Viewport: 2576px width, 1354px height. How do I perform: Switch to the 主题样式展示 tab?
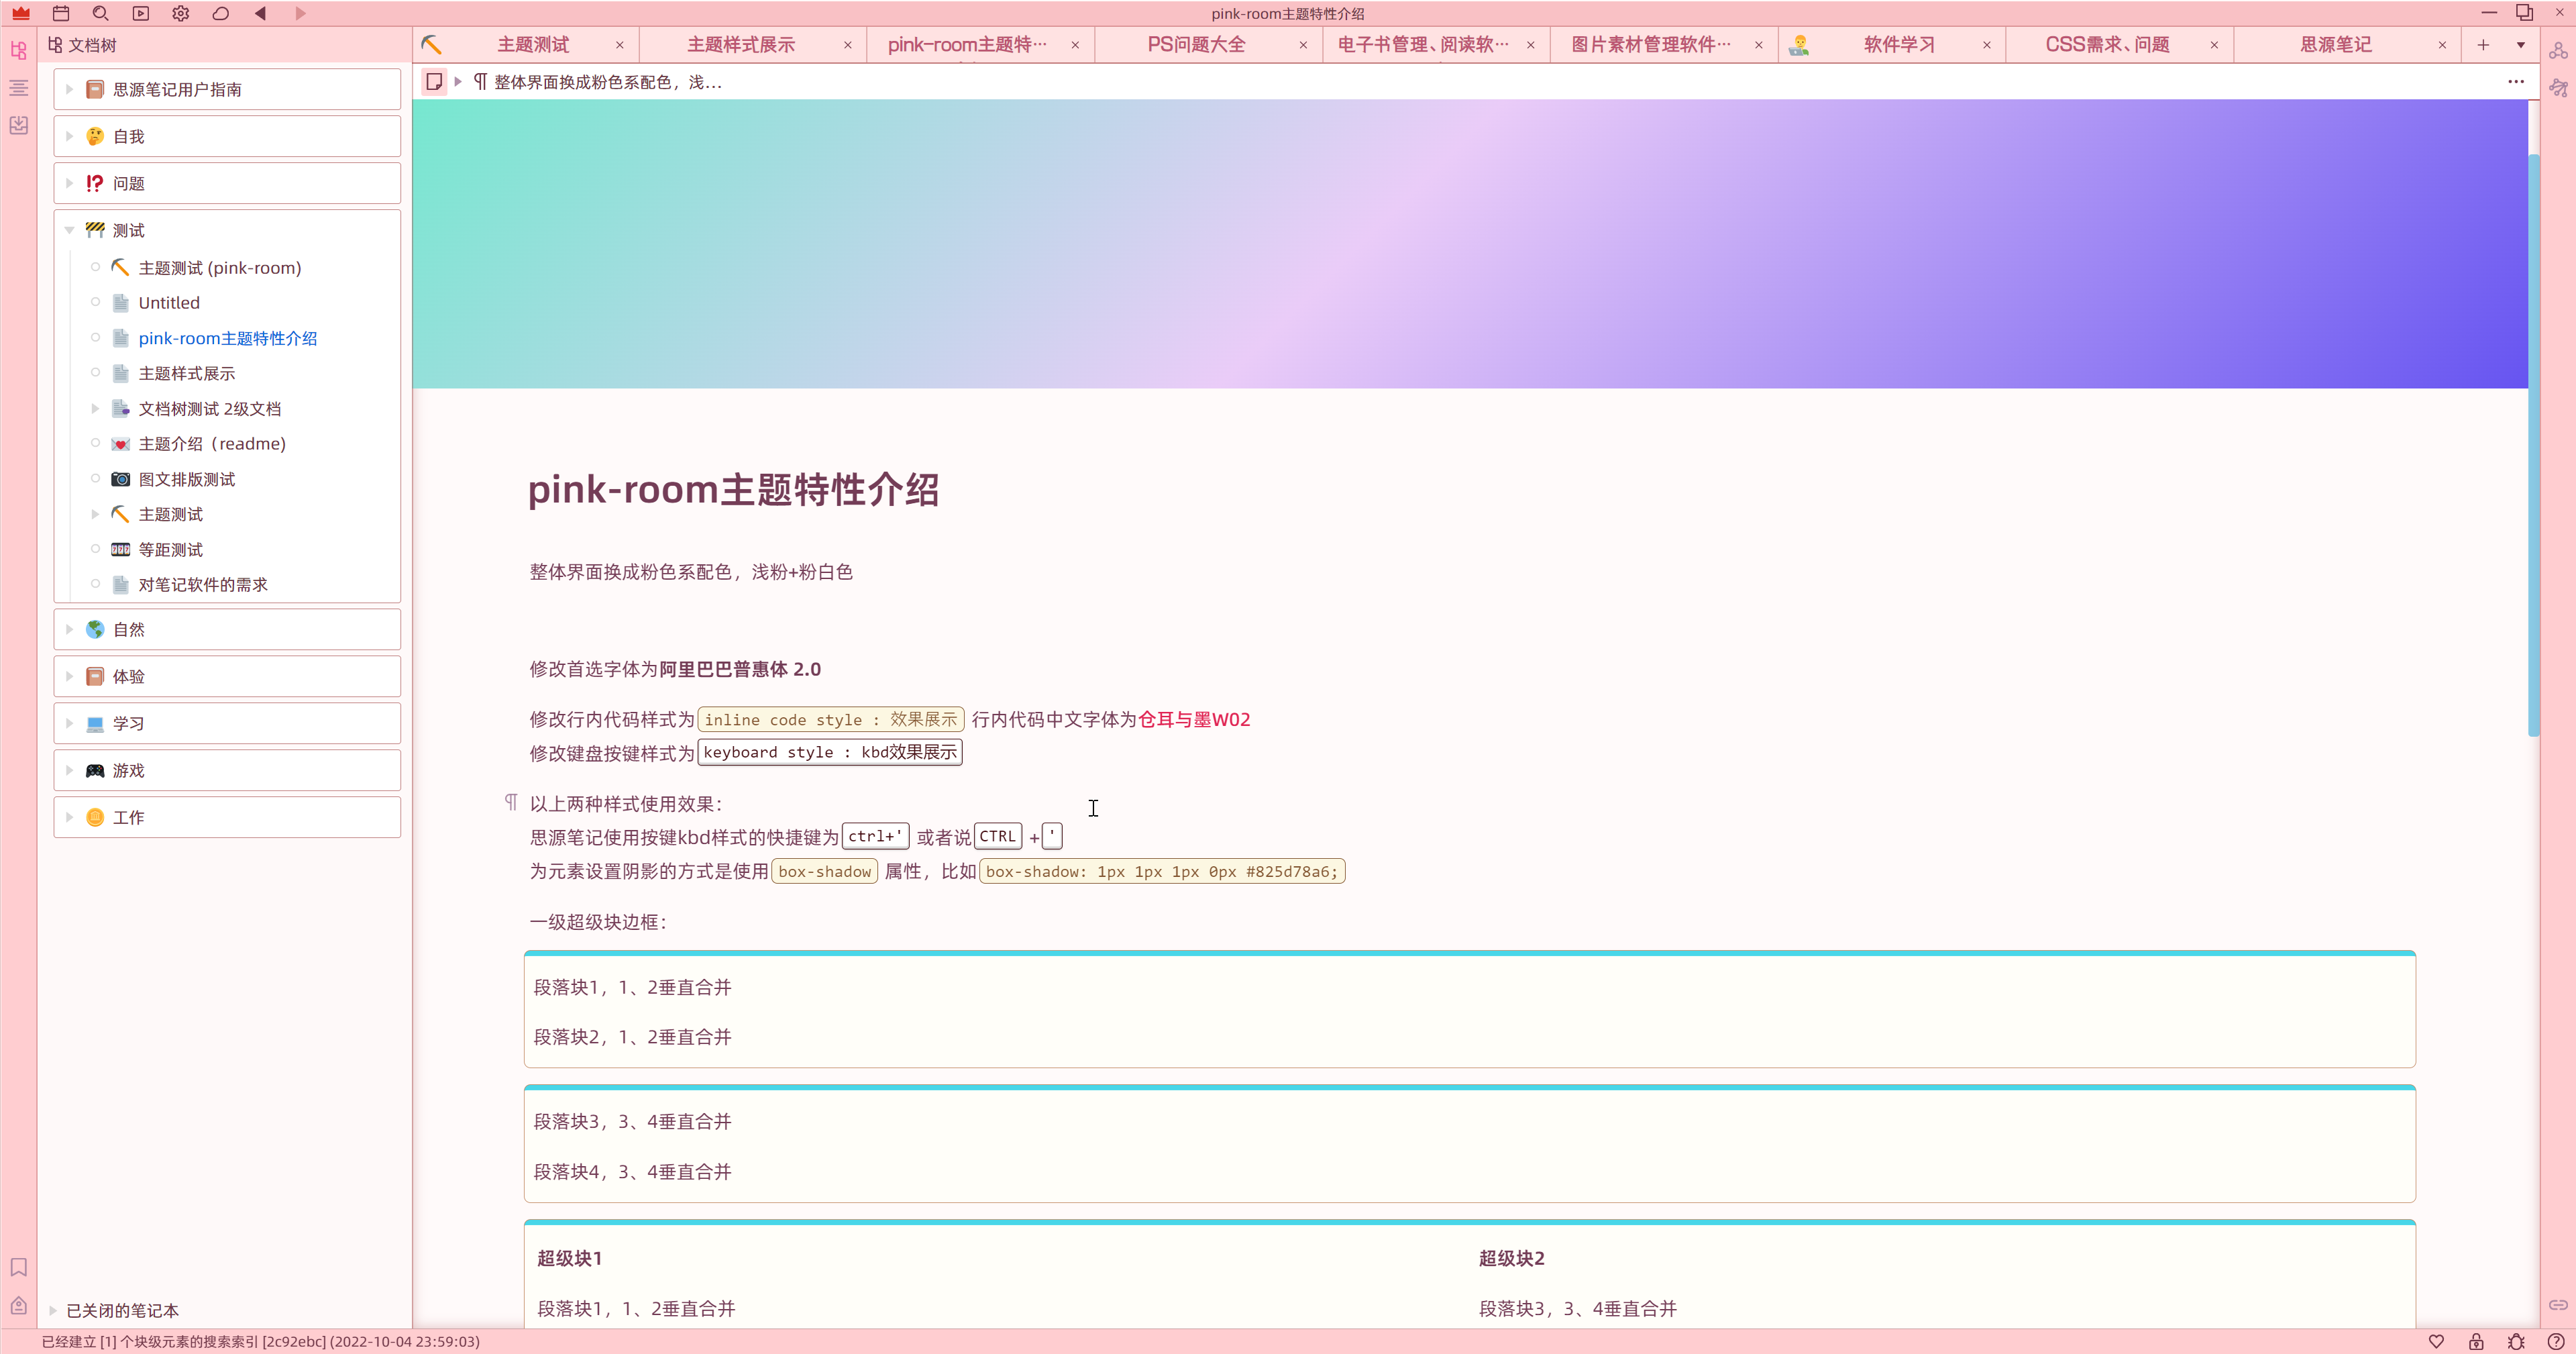tap(740, 45)
